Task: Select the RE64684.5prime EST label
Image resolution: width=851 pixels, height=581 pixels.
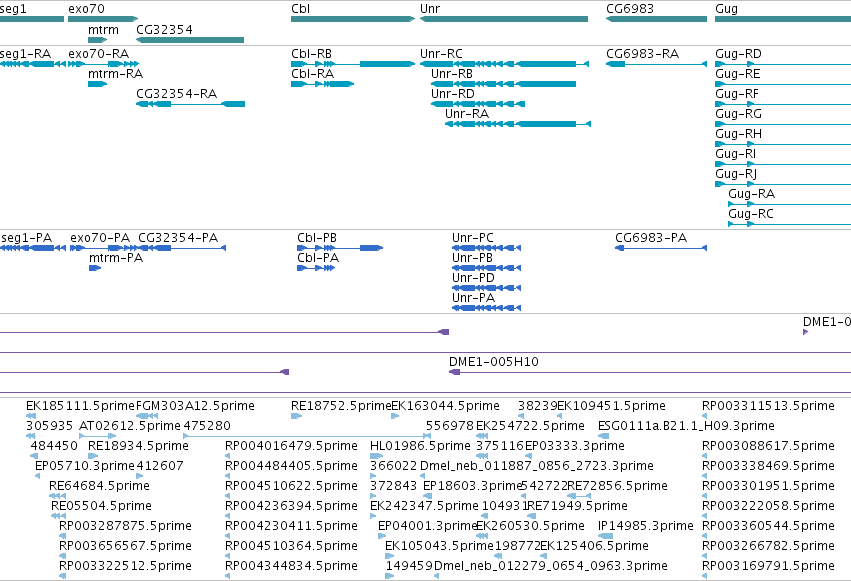Action: (x=99, y=486)
